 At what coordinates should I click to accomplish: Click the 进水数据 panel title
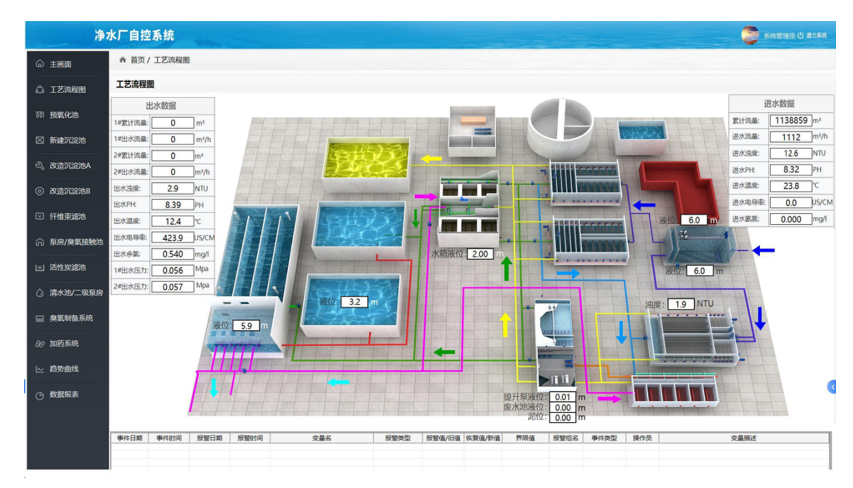tap(779, 103)
